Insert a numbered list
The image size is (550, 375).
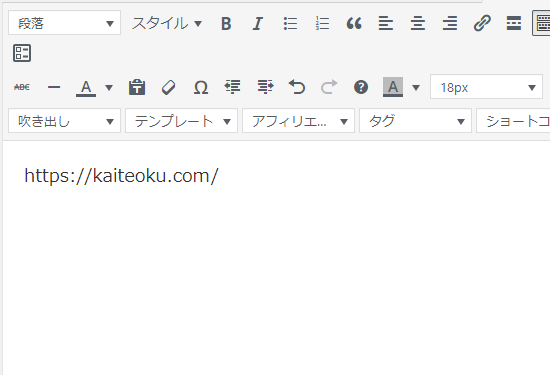pyautogui.click(x=322, y=24)
